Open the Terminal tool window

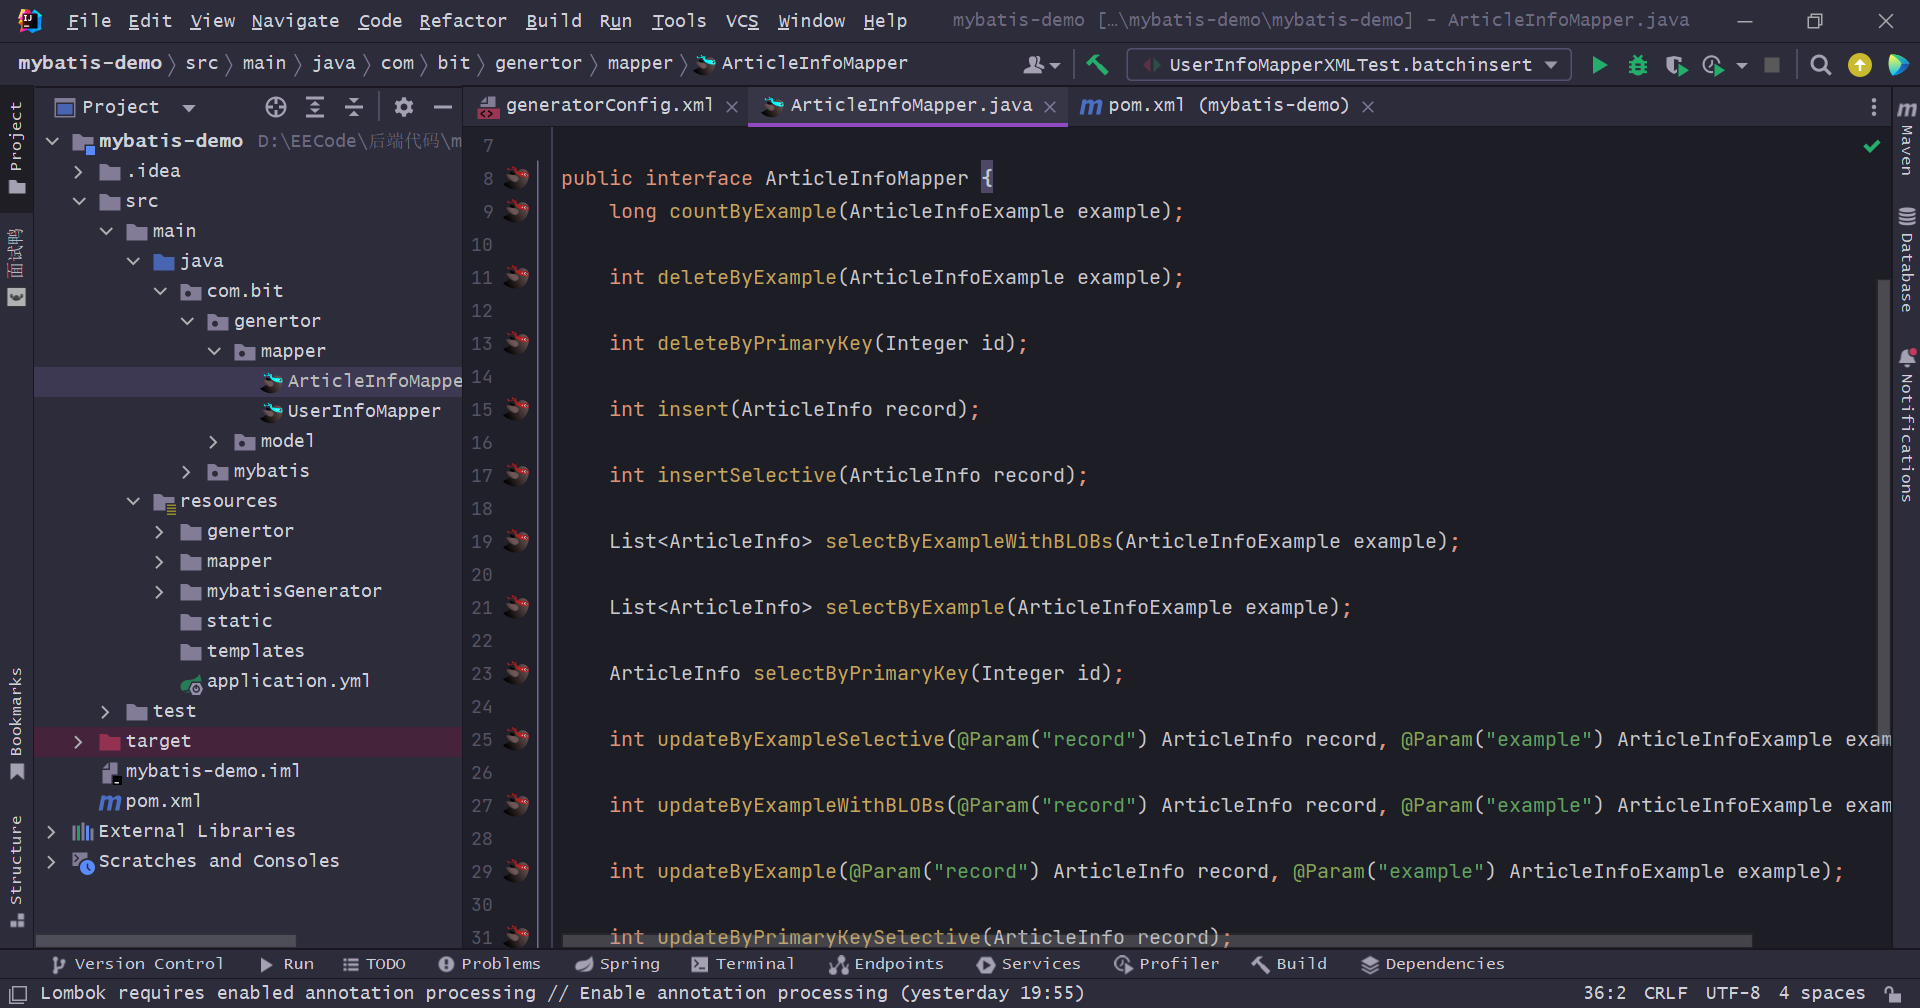point(742,964)
